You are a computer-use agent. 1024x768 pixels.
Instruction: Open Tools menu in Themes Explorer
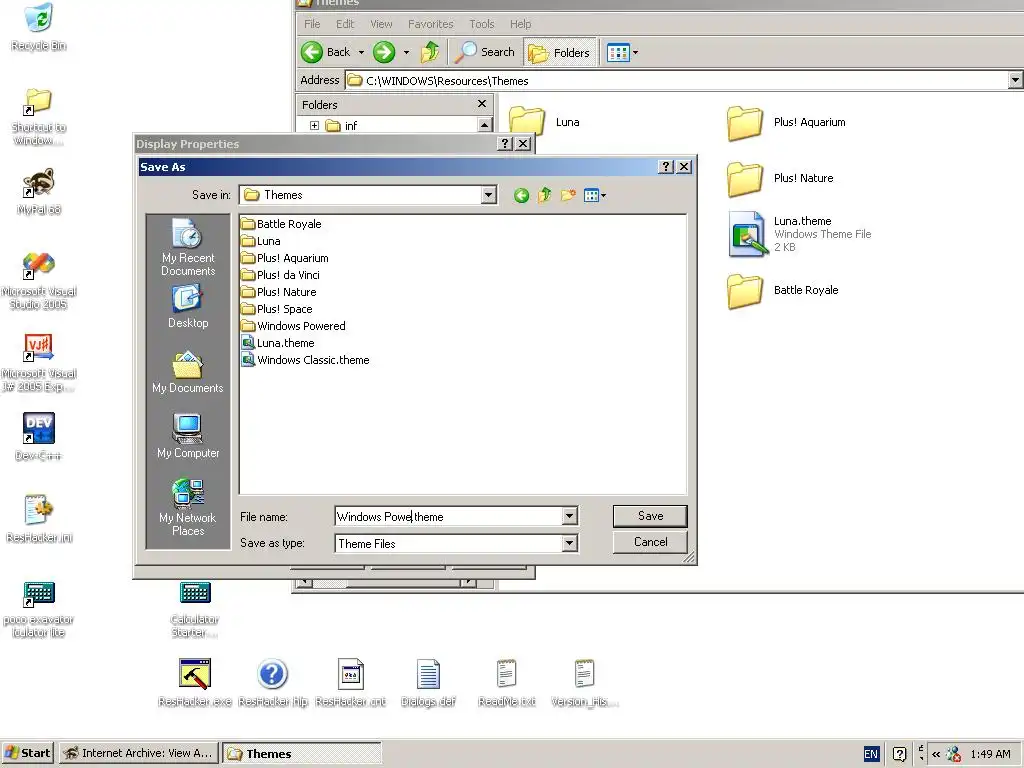coord(482,24)
